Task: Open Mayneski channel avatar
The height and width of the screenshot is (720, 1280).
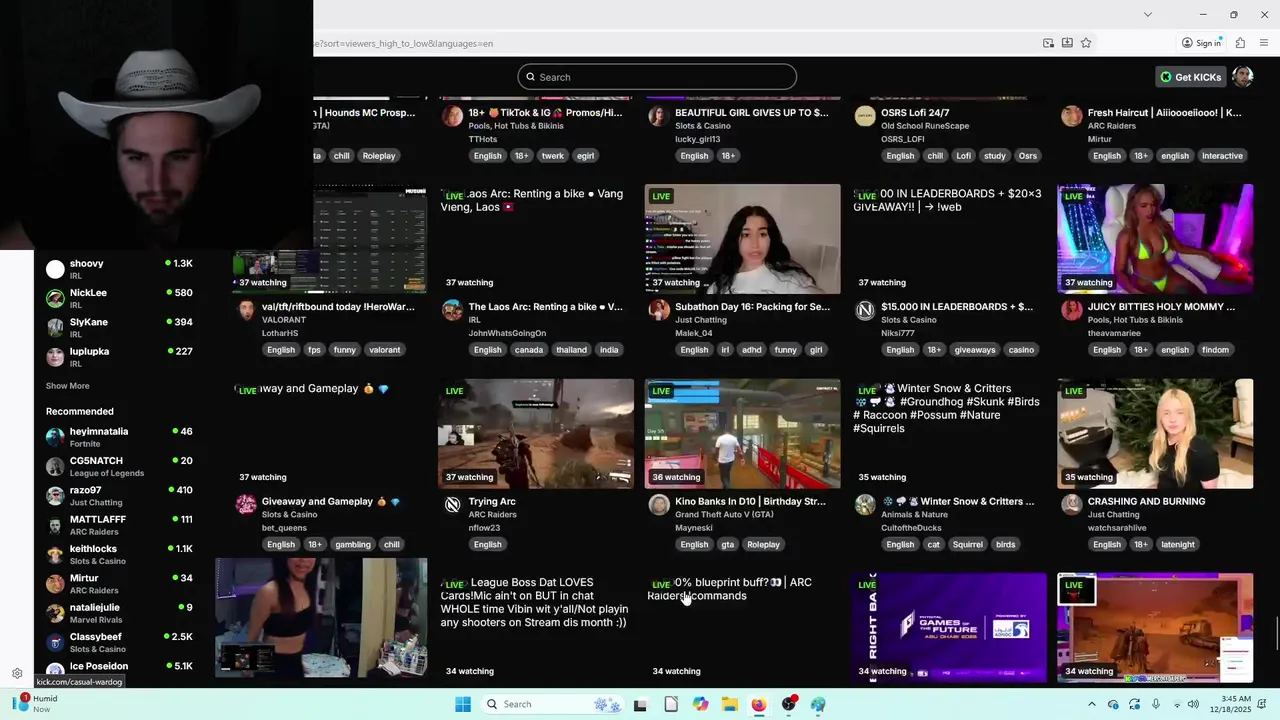Action: [659, 504]
